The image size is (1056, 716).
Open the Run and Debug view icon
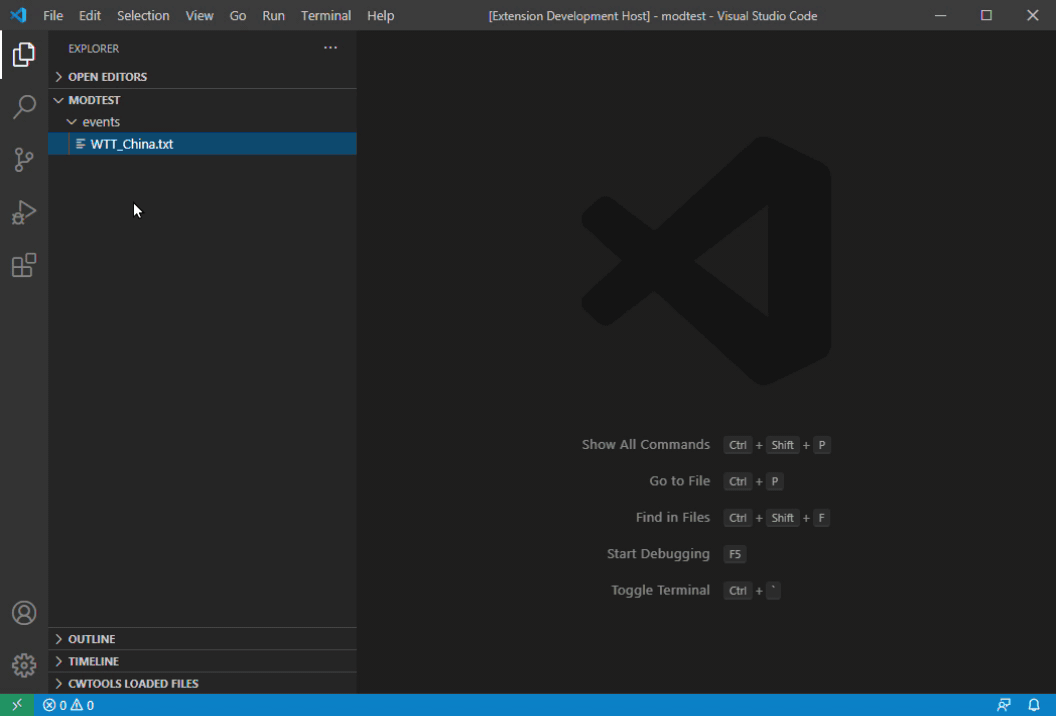[24, 212]
